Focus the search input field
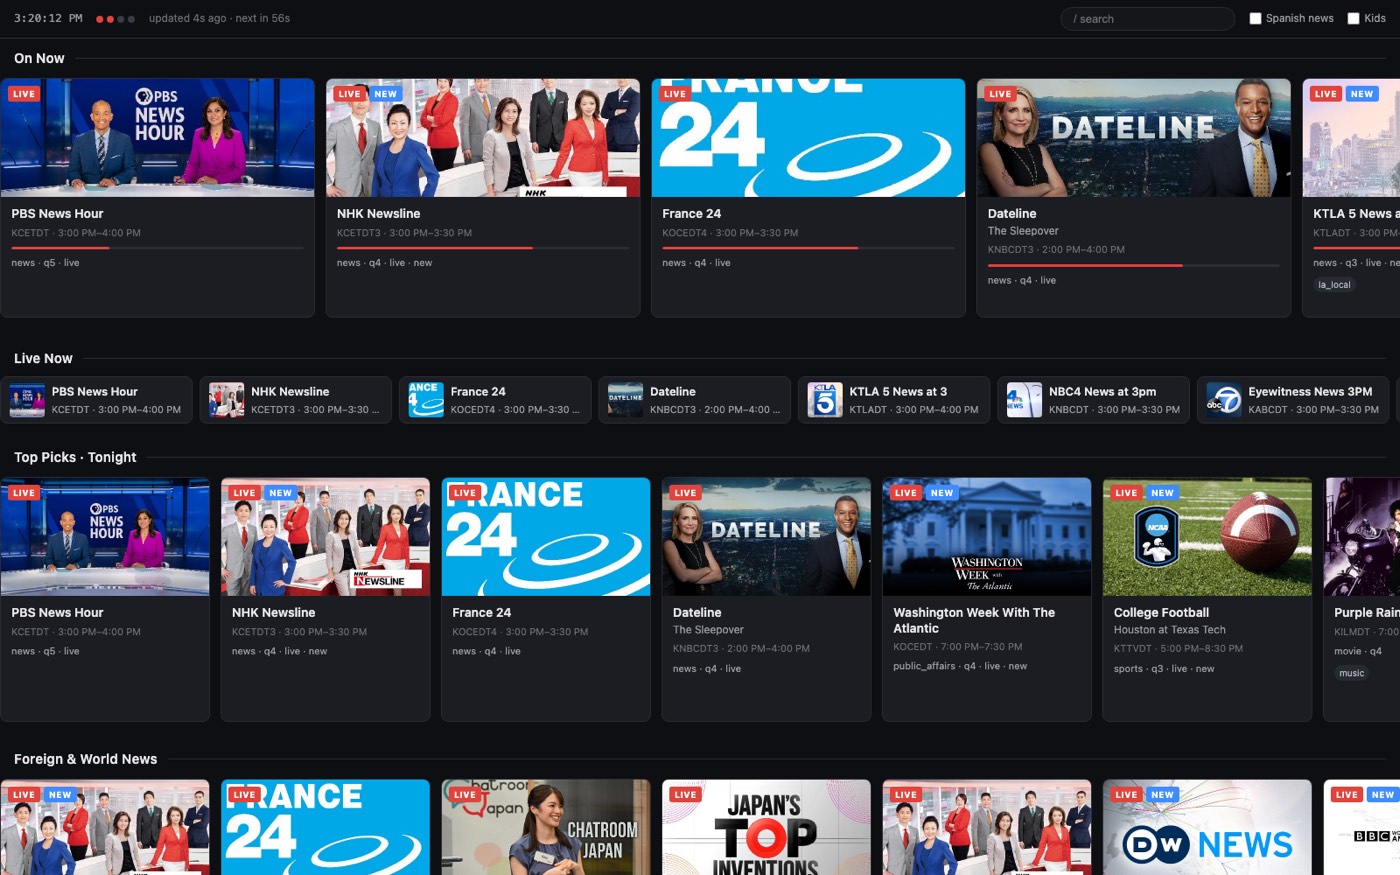 click(x=1147, y=19)
